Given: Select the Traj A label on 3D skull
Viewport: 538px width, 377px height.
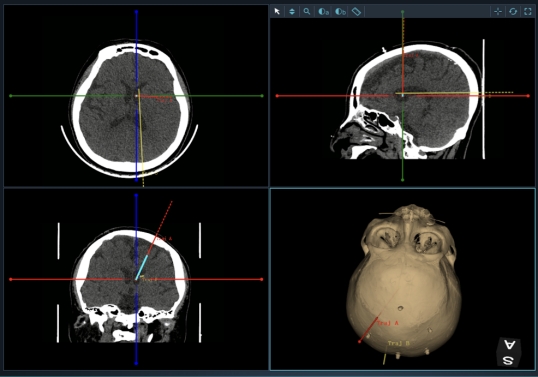Looking at the screenshot, I should coord(388,323).
